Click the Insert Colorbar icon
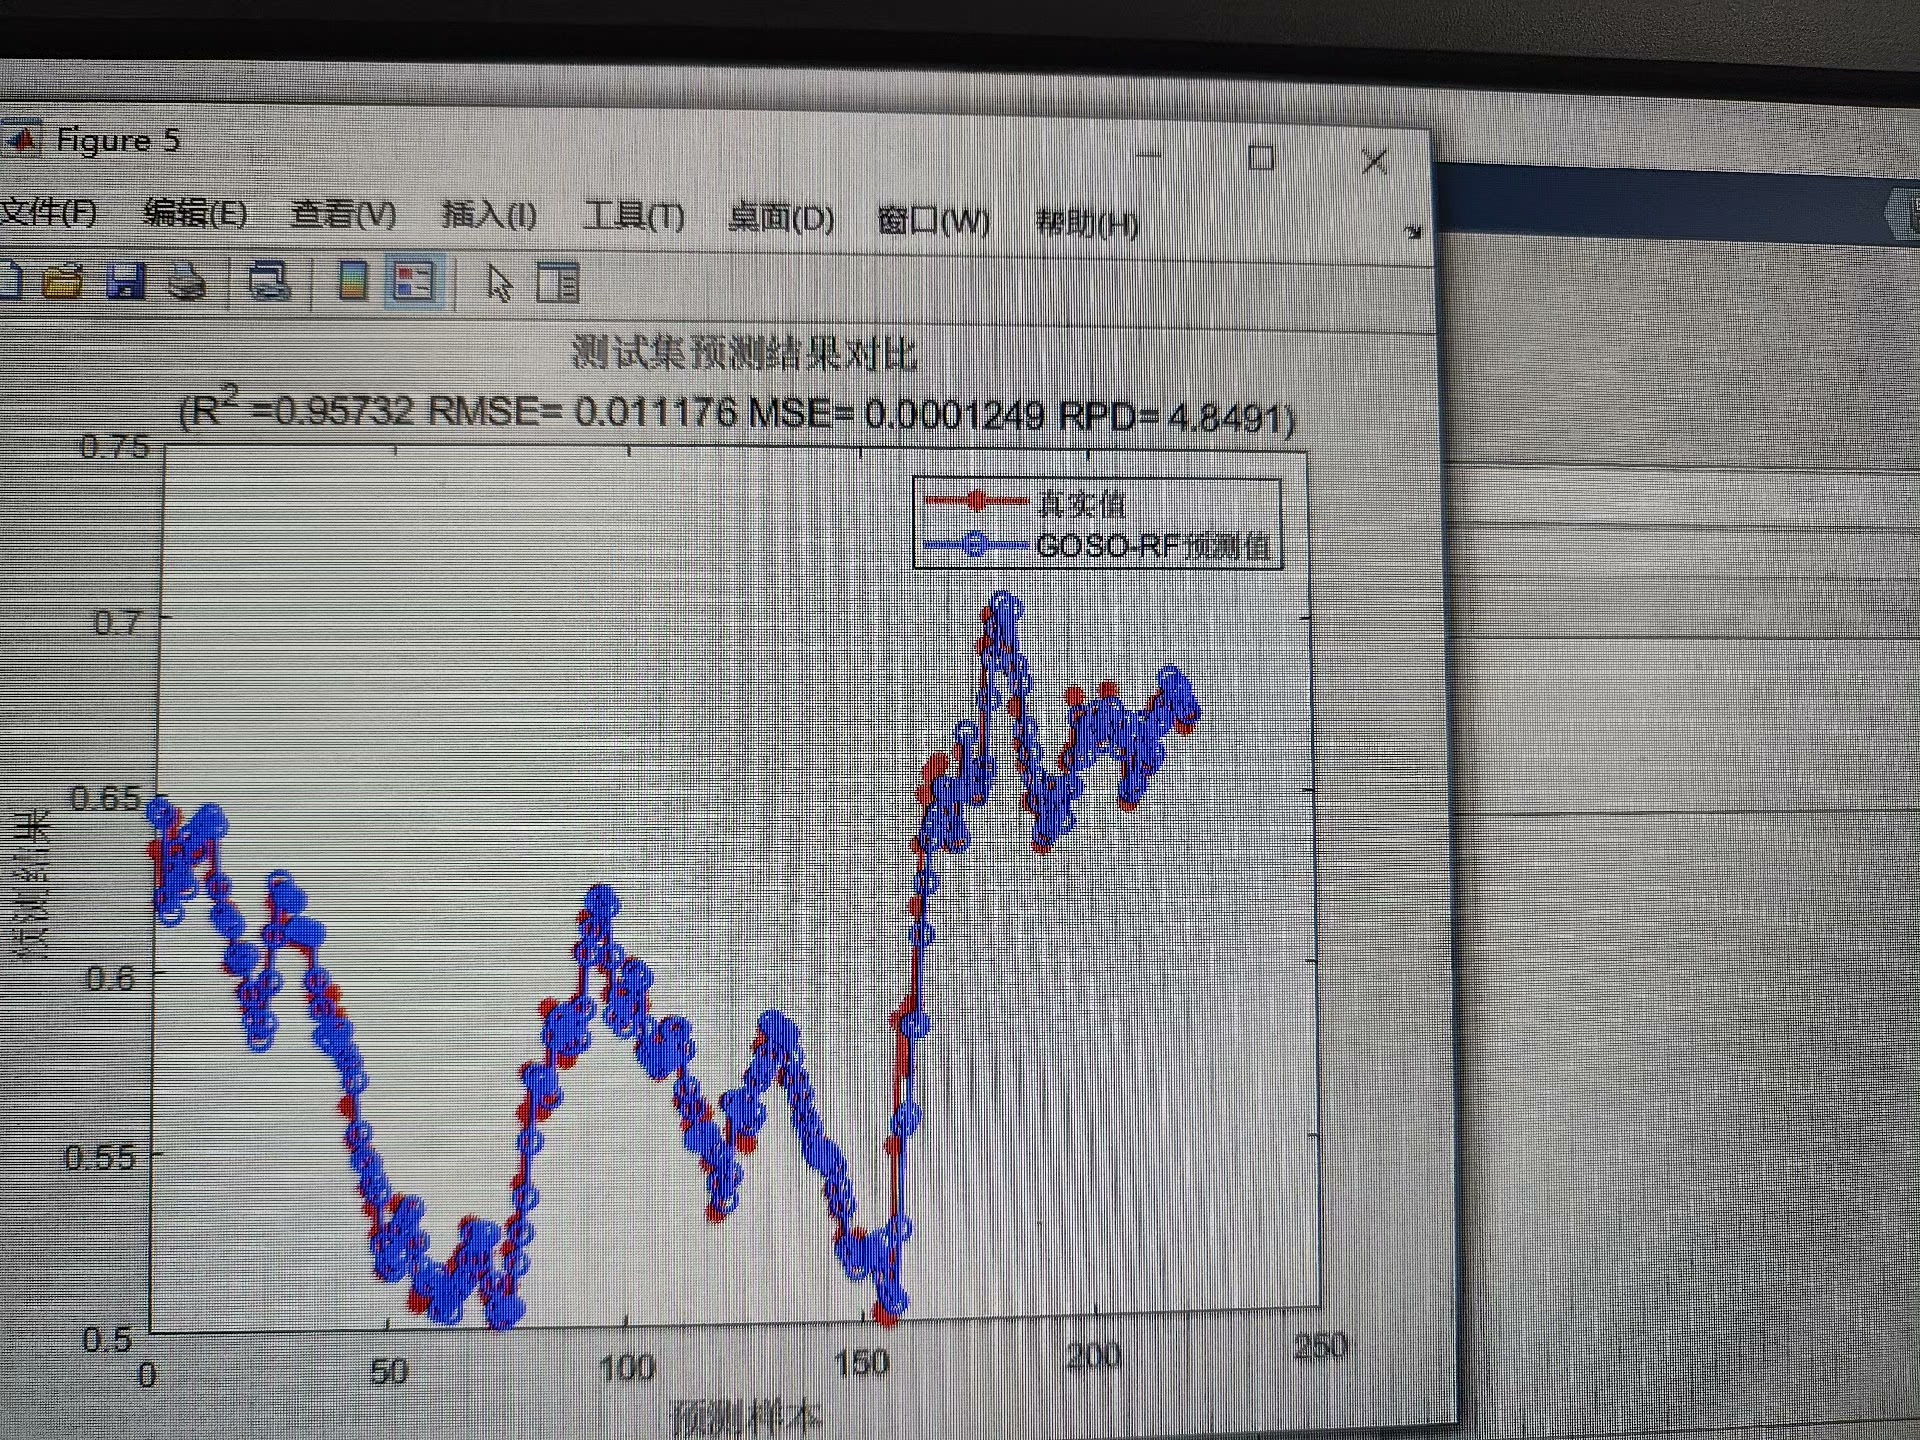The image size is (1920, 1440). (352, 281)
